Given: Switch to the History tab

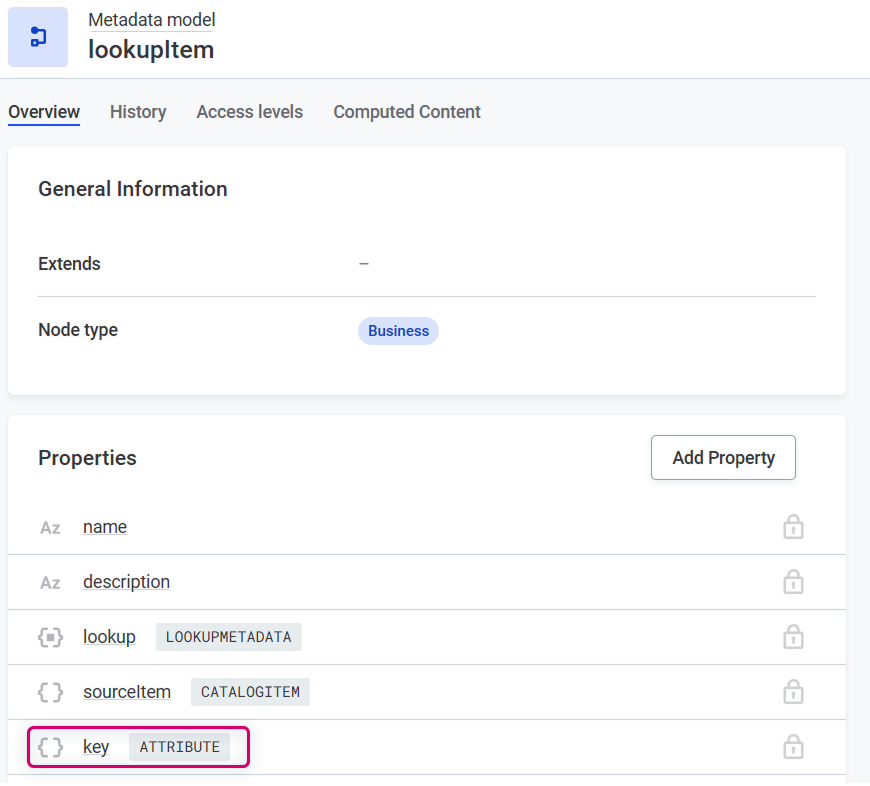Looking at the screenshot, I should click(138, 112).
